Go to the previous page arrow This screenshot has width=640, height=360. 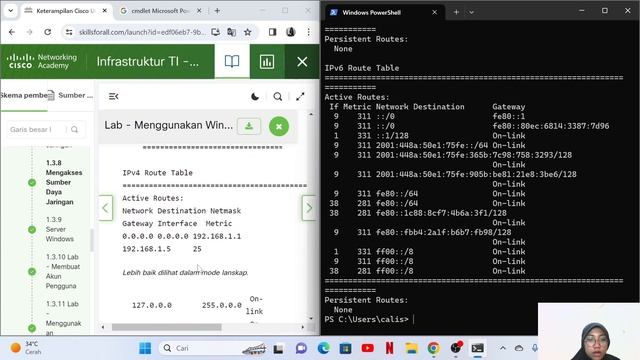[x=105, y=208]
